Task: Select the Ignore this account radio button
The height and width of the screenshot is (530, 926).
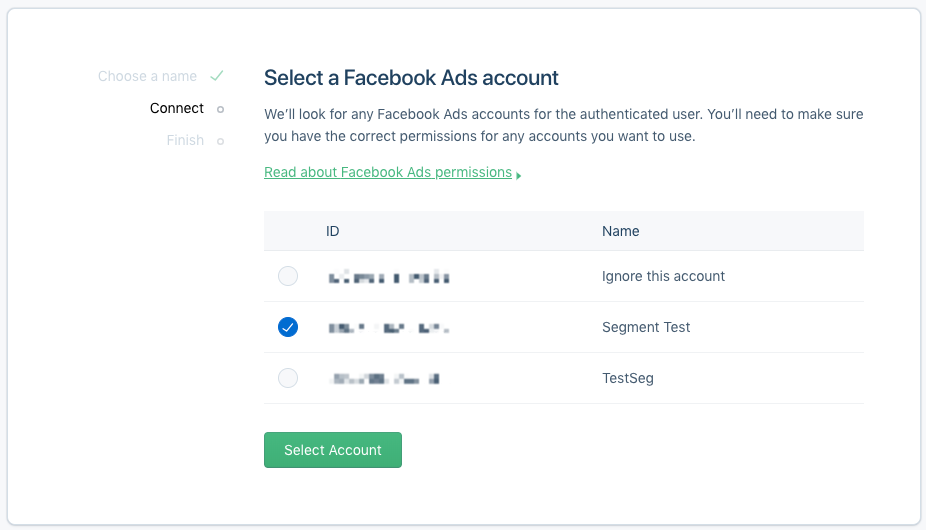Action: coord(288,276)
